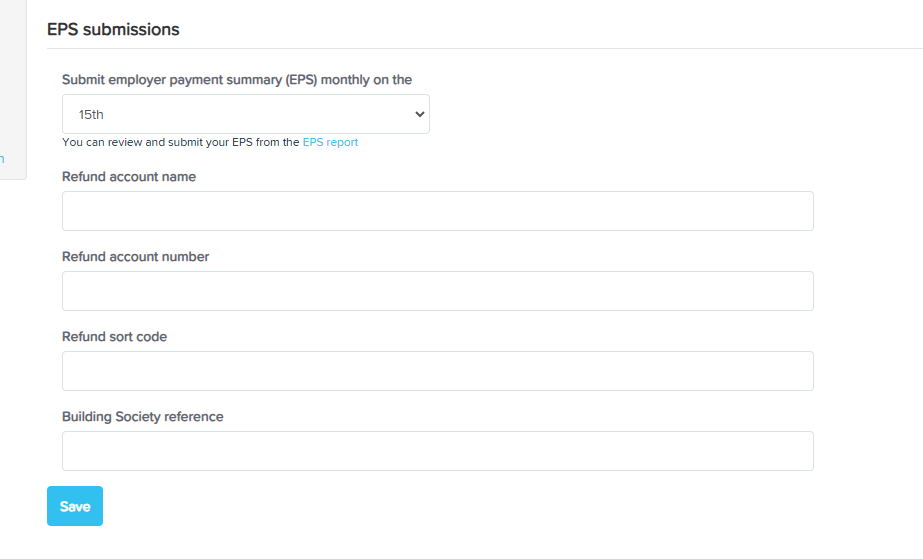The image size is (923, 559).
Task: Click the partially visible blue sidebar link
Action: tap(2, 159)
